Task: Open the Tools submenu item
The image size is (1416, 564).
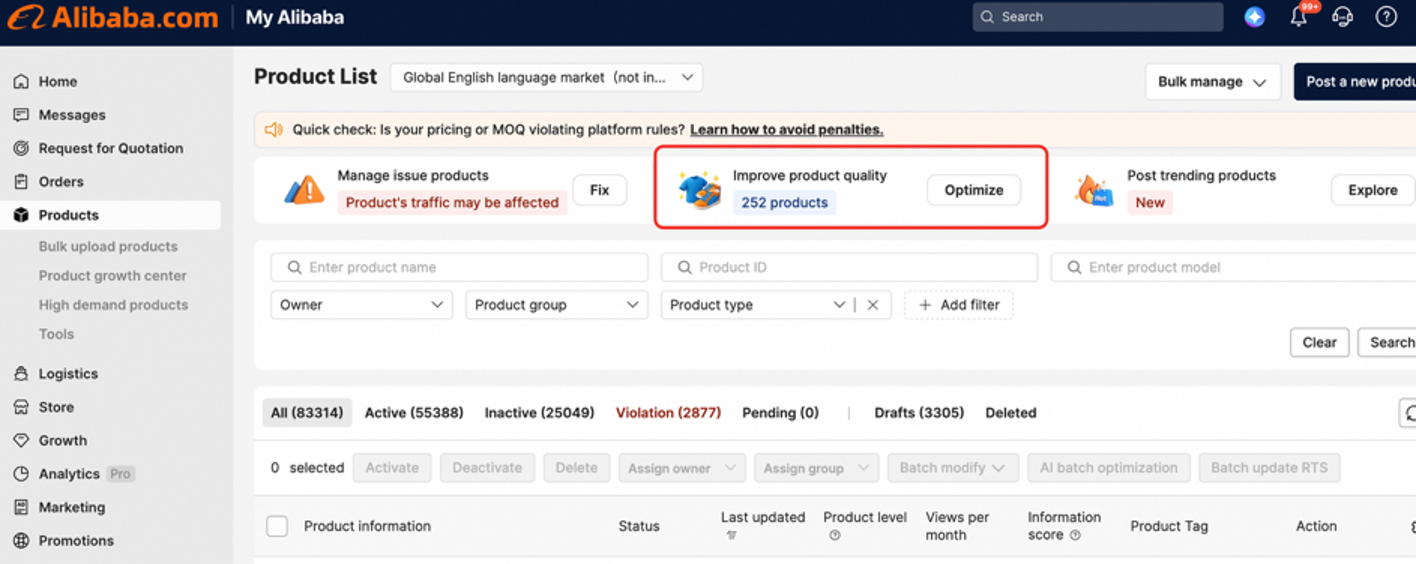Action: (56, 334)
